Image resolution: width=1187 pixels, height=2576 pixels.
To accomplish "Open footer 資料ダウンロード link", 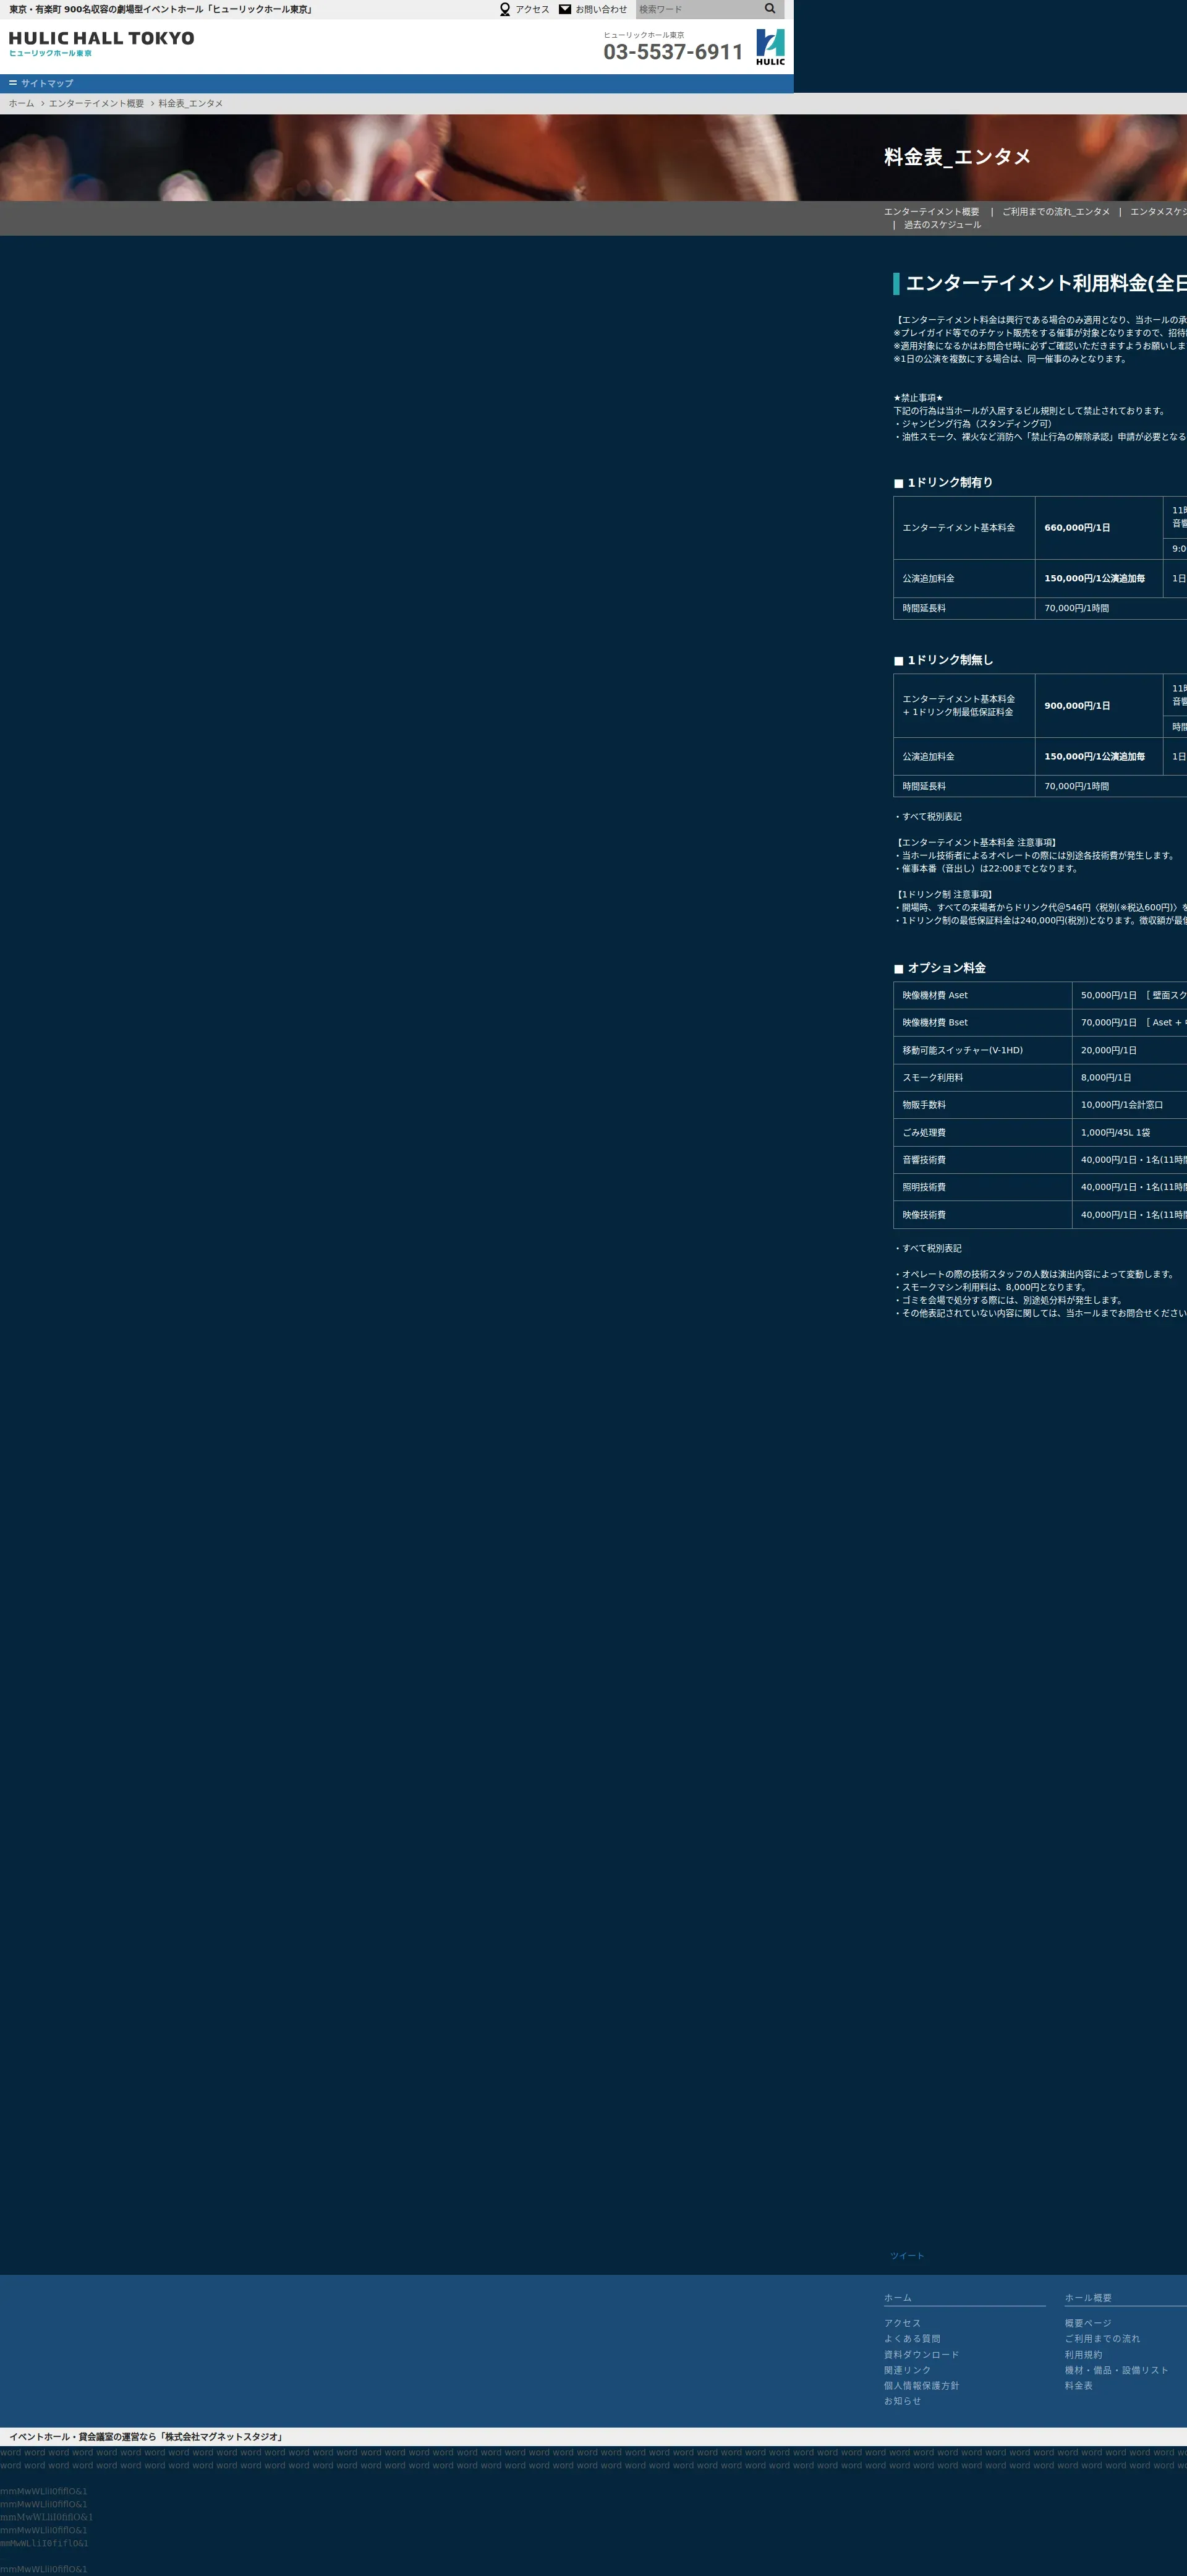I will [921, 2355].
